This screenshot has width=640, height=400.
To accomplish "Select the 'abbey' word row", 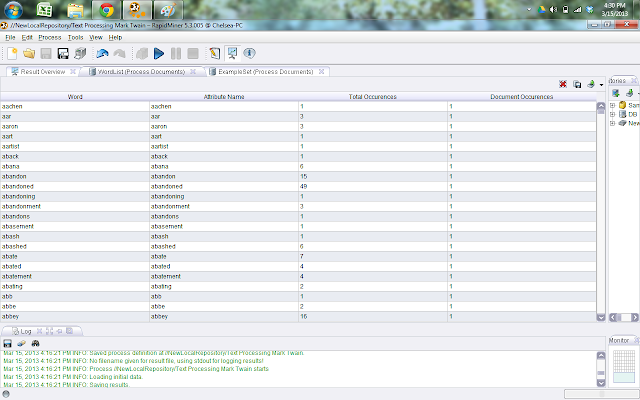I will 298,317.
